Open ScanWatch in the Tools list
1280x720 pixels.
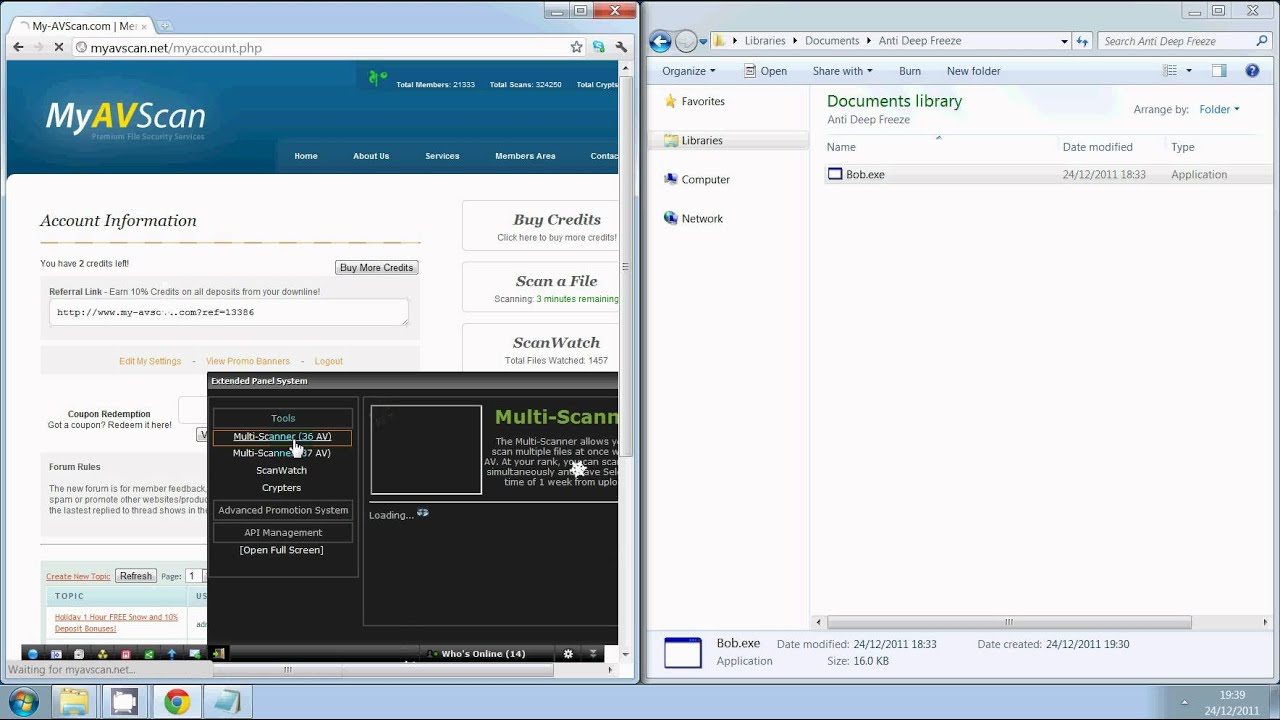pyautogui.click(x=282, y=470)
